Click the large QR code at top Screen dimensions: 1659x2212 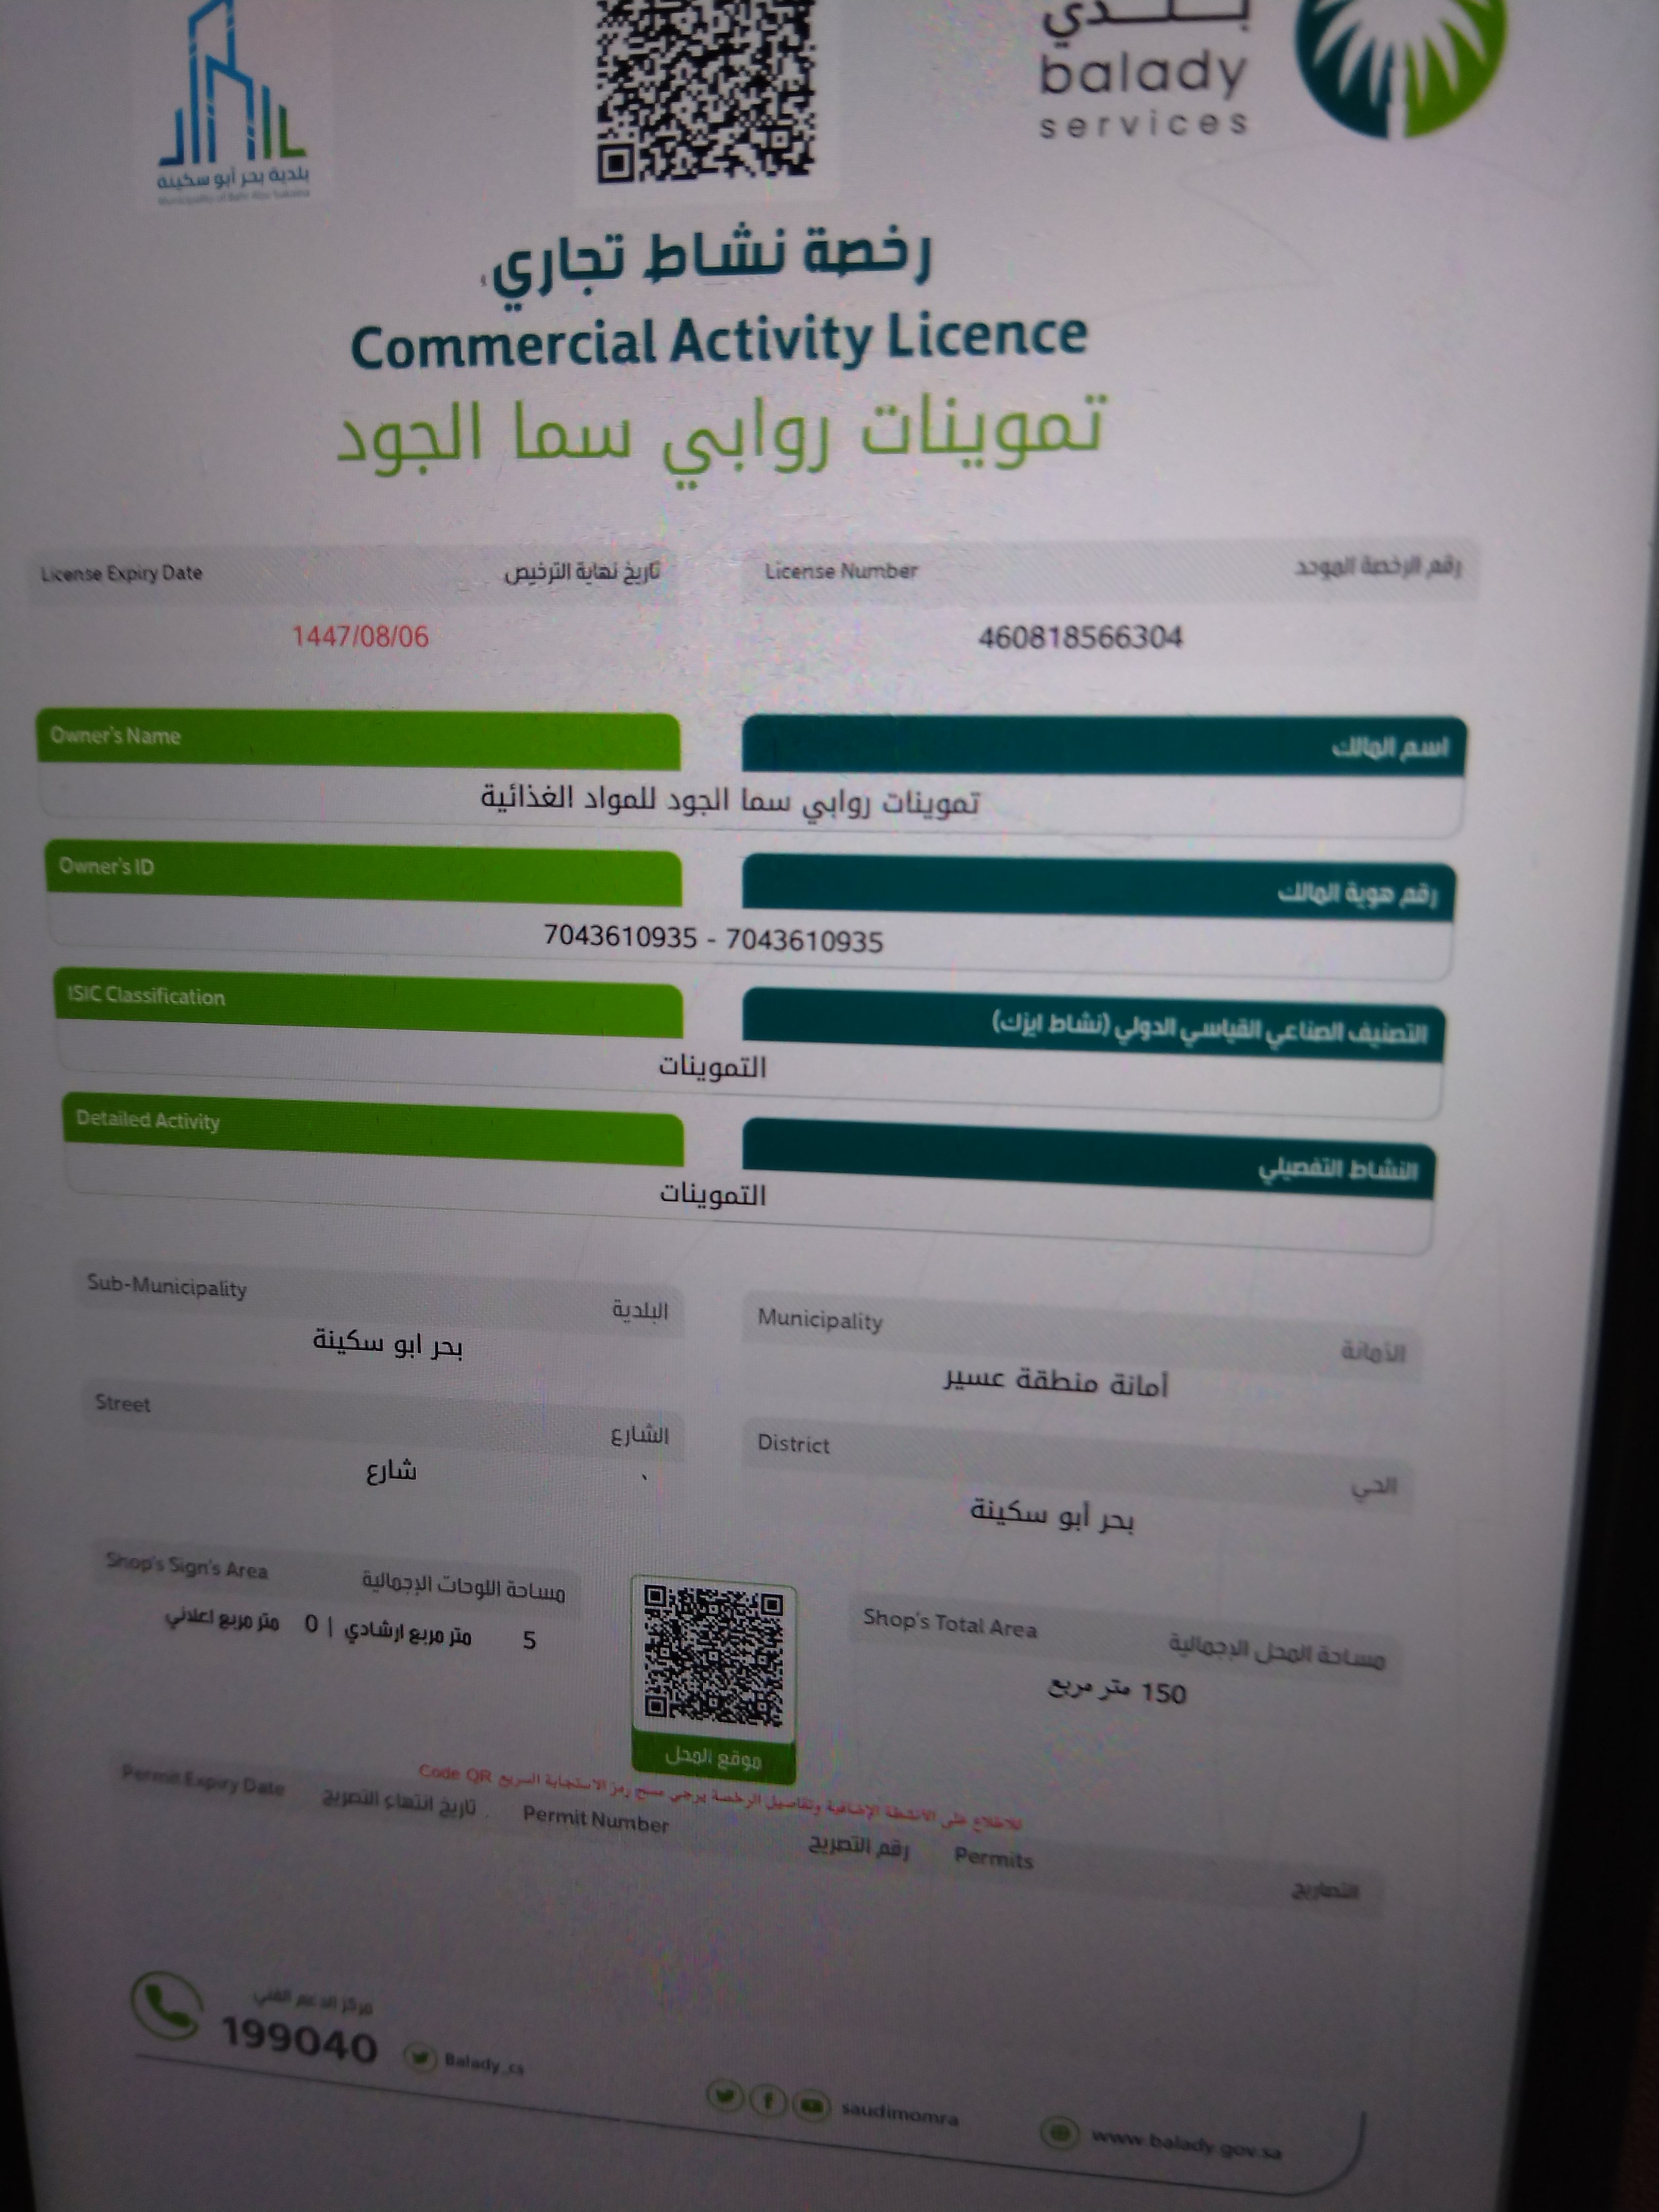705,90
